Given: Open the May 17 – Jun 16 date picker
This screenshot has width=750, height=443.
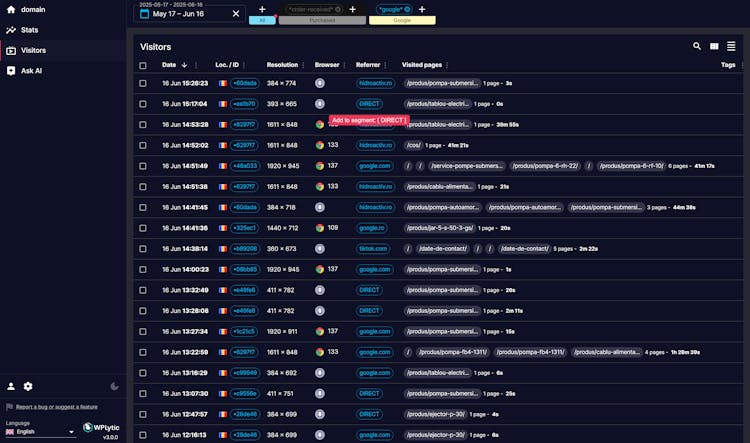Looking at the screenshot, I should (189, 14).
